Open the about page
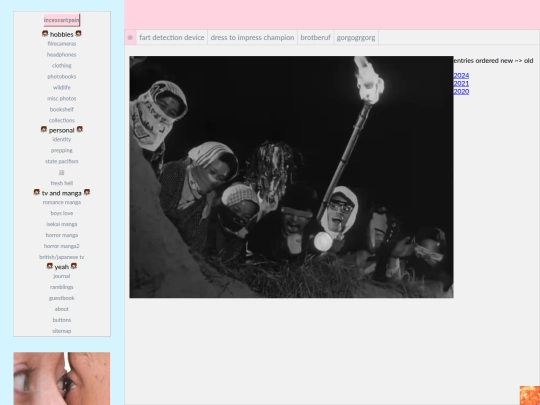540x405 pixels. [x=62, y=309]
